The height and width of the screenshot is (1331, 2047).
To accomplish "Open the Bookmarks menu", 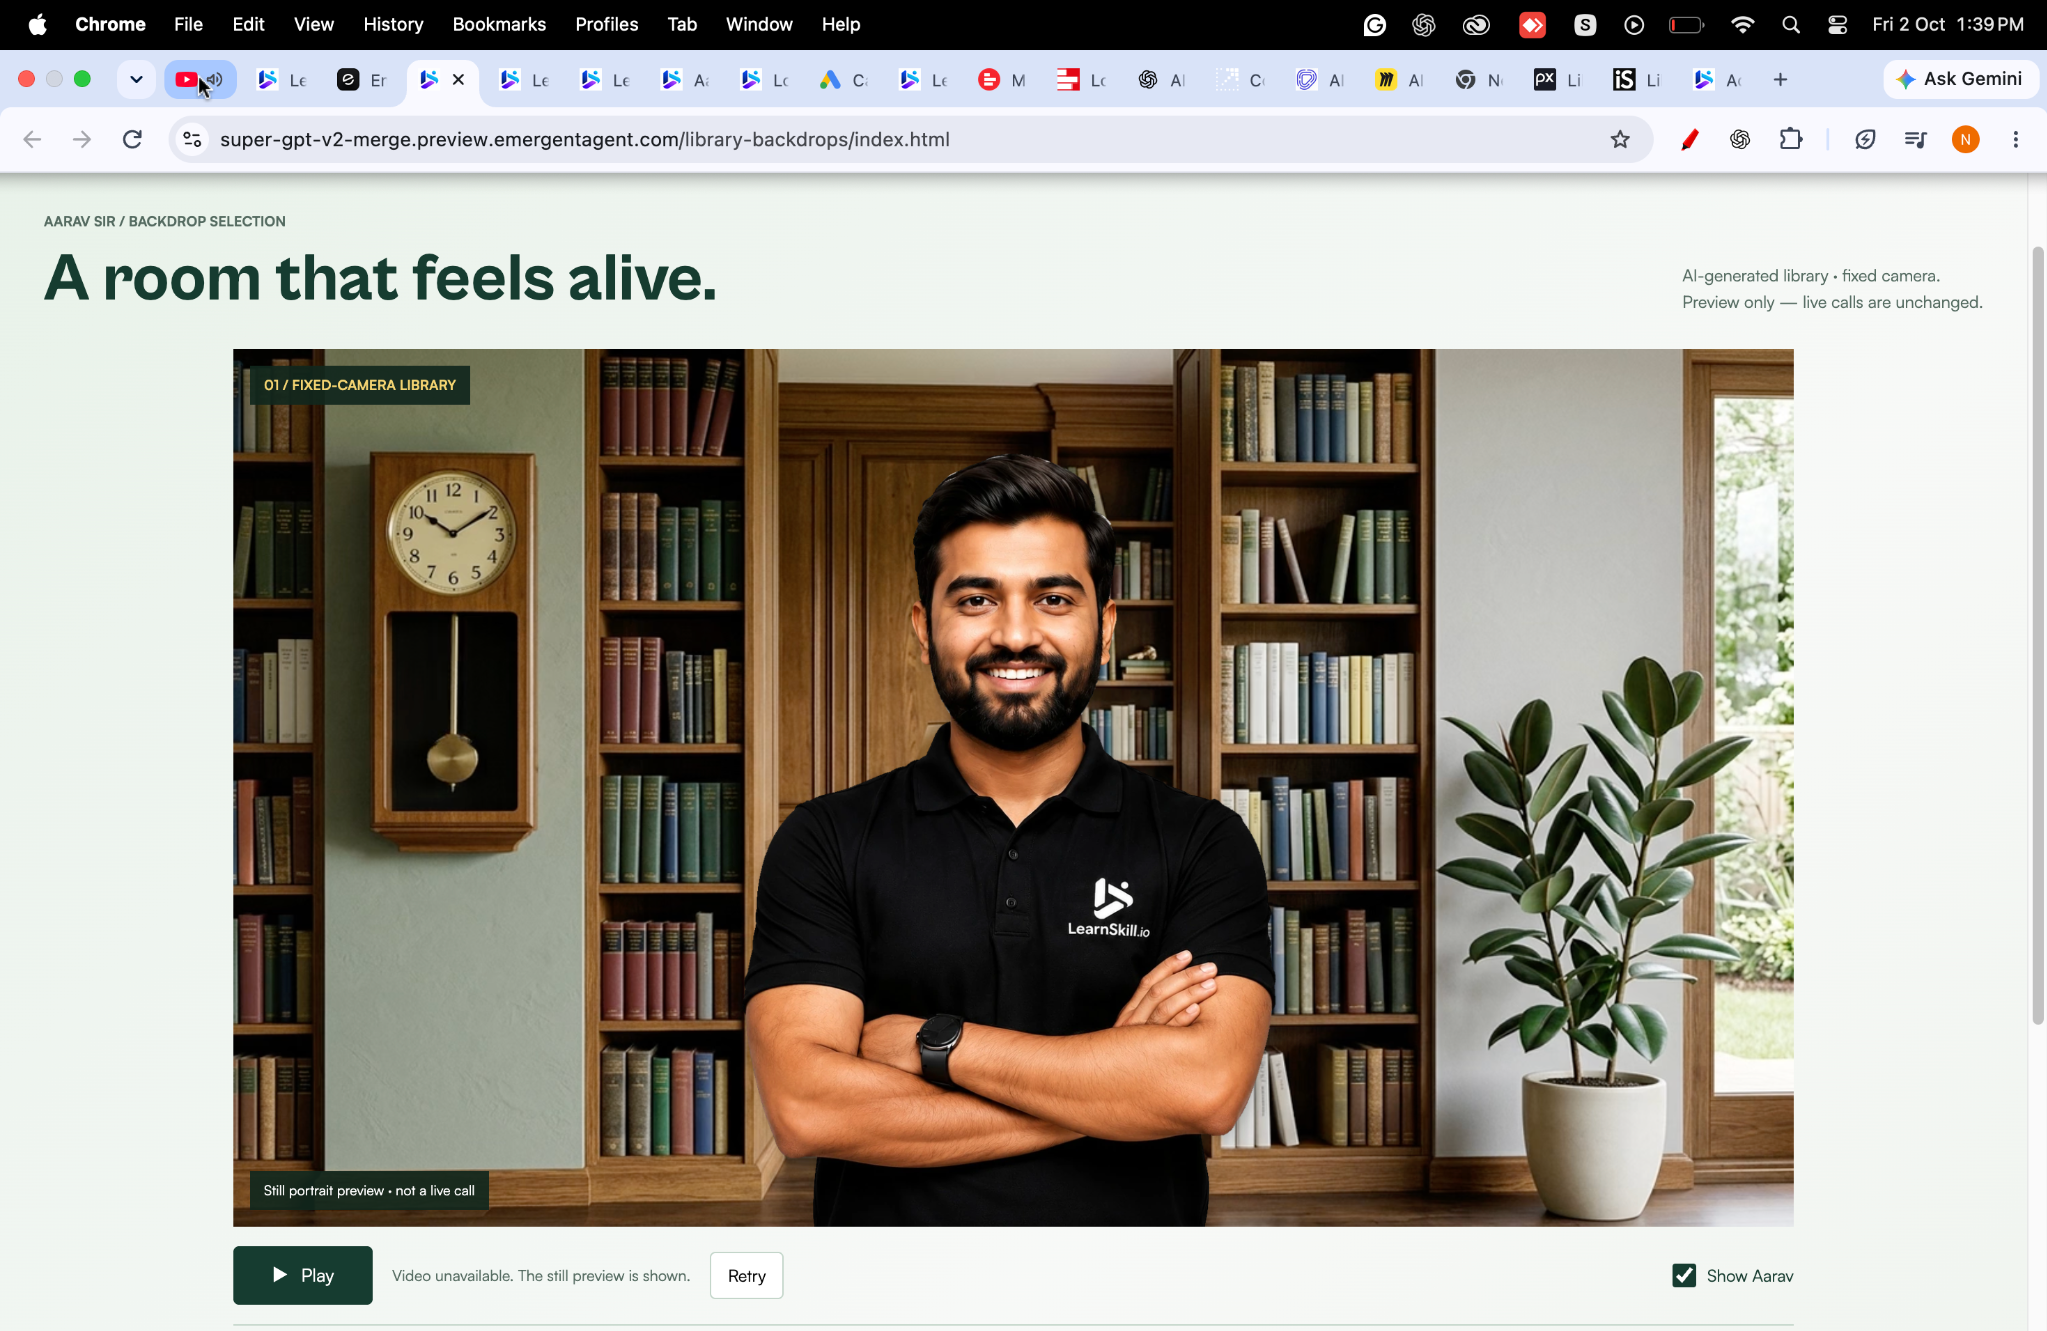I will 499,24.
